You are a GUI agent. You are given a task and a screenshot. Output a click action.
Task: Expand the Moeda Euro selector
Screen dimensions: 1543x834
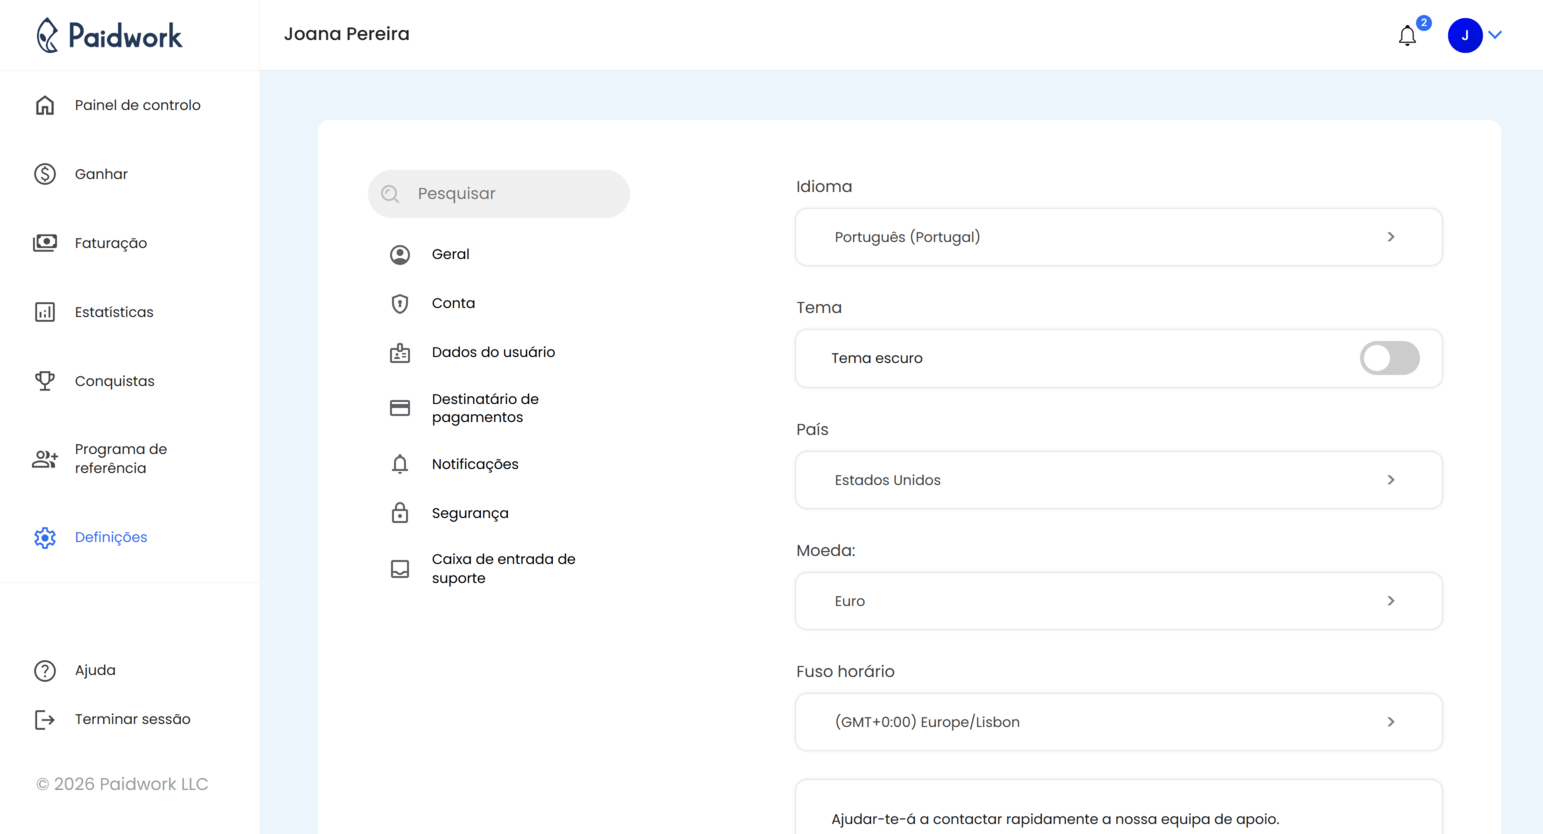(x=1118, y=600)
